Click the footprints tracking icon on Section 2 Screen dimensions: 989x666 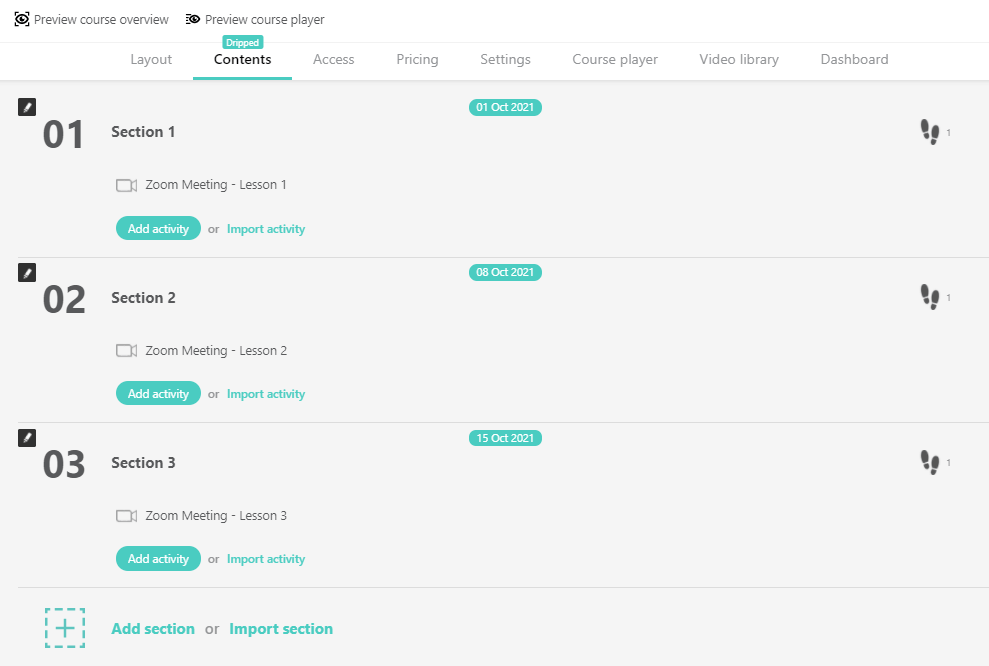(x=930, y=296)
